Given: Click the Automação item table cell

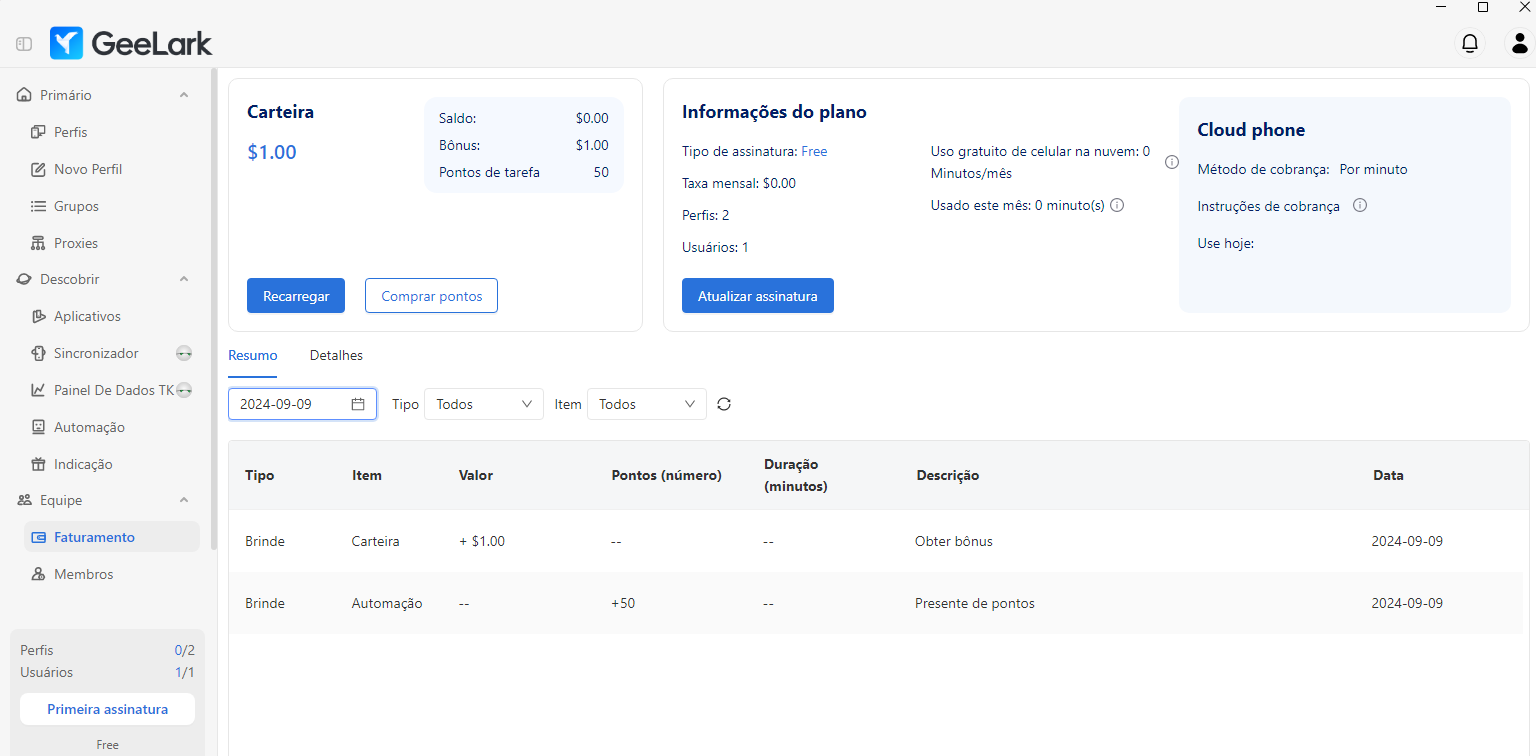Looking at the screenshot, I should 387,603.
